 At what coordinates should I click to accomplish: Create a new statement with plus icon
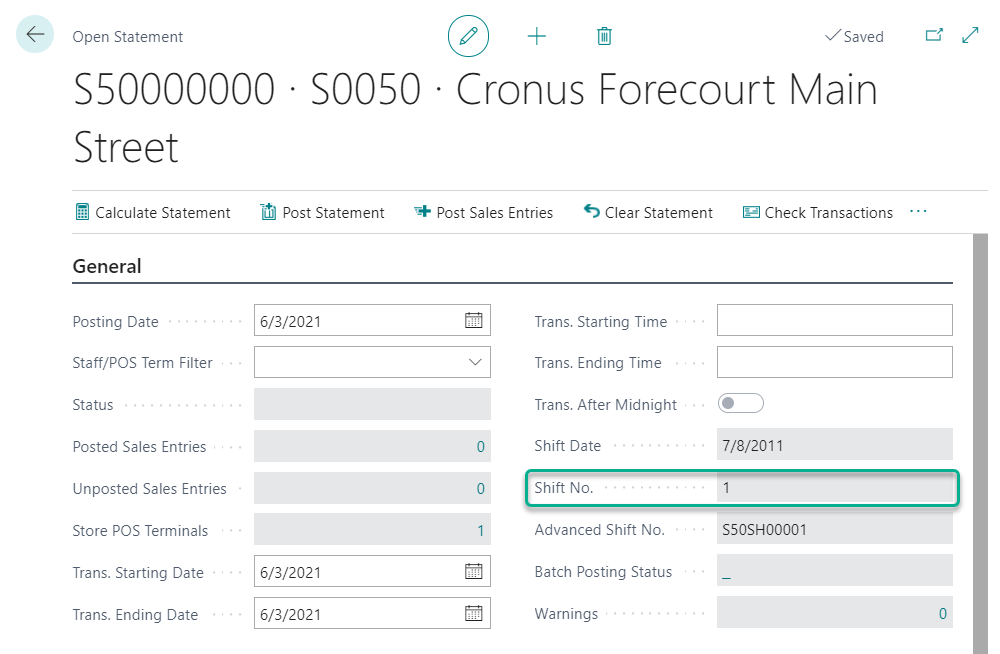click(x=537, y=36)
